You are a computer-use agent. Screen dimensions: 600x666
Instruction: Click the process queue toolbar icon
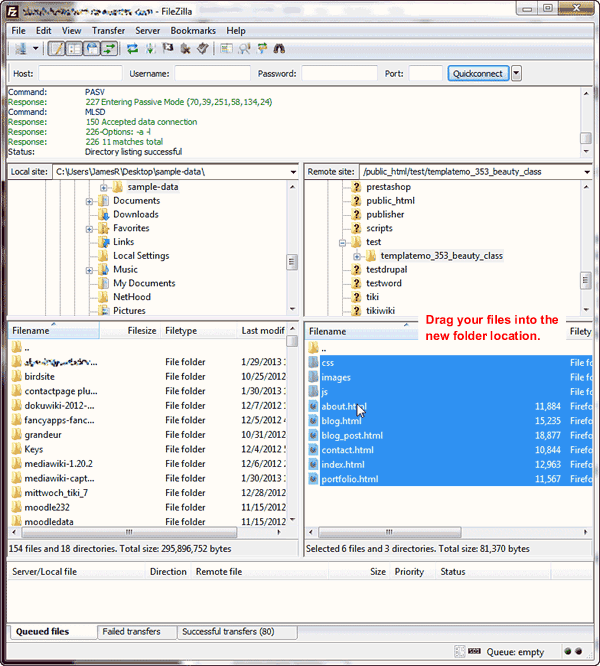150,48
